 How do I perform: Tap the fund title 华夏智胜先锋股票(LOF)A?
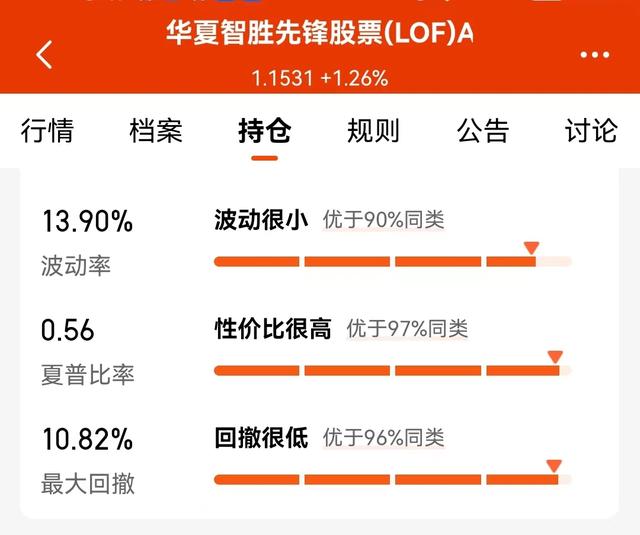320,33
